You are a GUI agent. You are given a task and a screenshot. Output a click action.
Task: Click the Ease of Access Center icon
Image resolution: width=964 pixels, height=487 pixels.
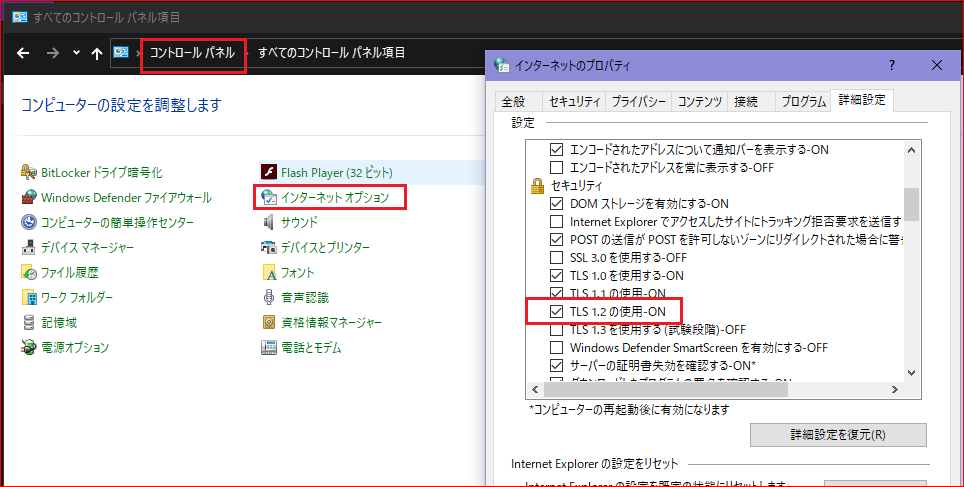pyautogui.click(x=28, y=222)
